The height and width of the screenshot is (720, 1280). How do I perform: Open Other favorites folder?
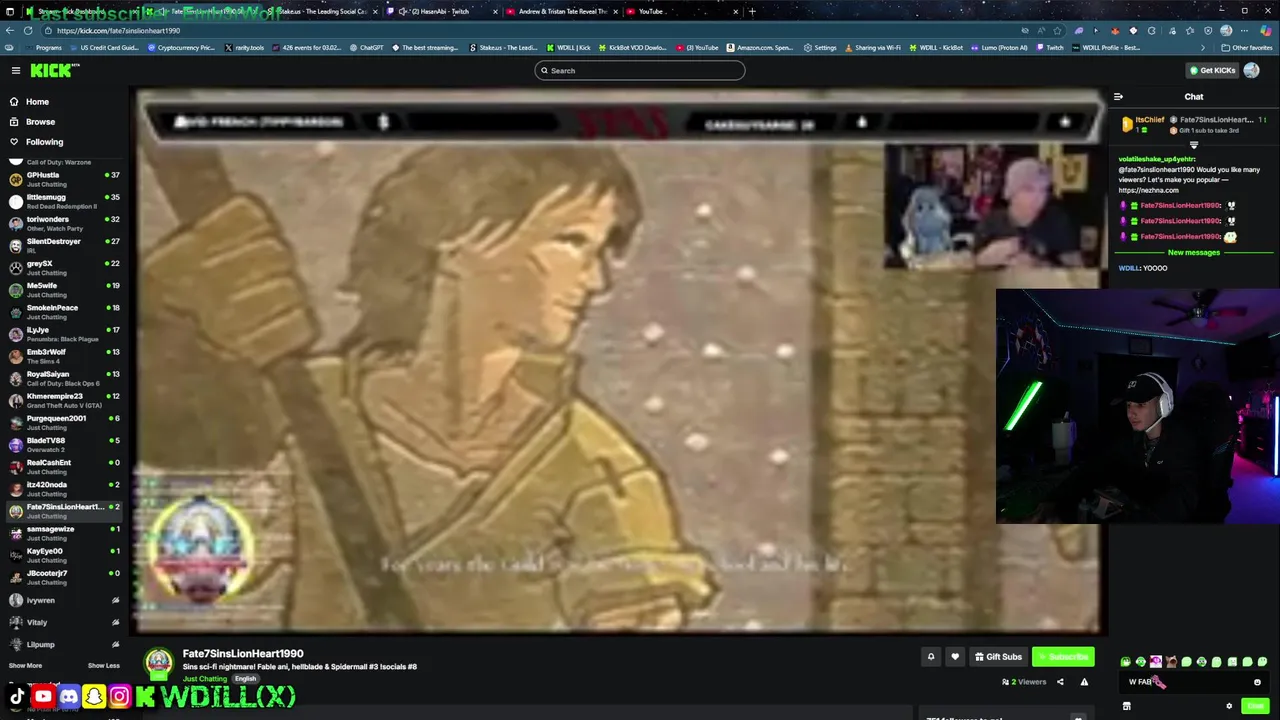click(x=1248, y=47)
